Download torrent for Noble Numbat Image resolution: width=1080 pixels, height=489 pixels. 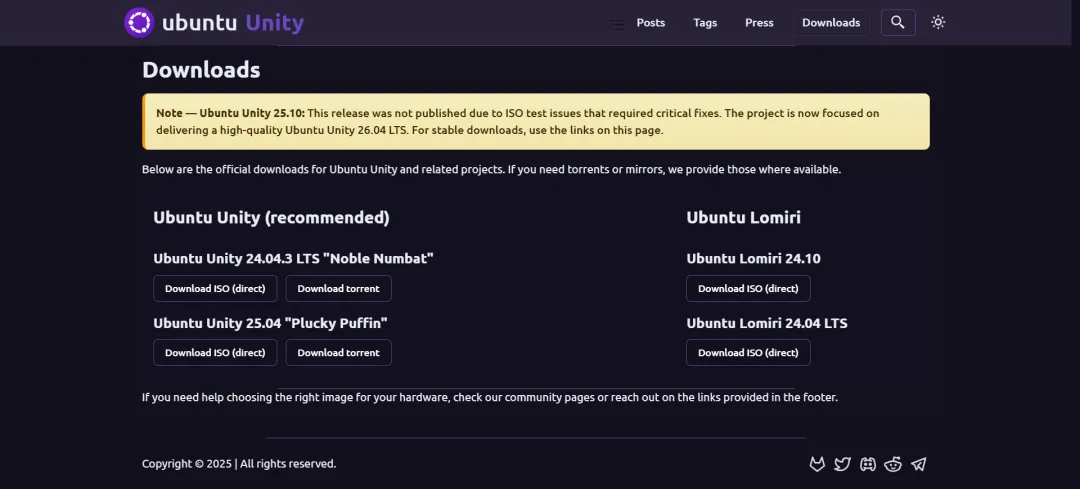[x=338, y=288]
